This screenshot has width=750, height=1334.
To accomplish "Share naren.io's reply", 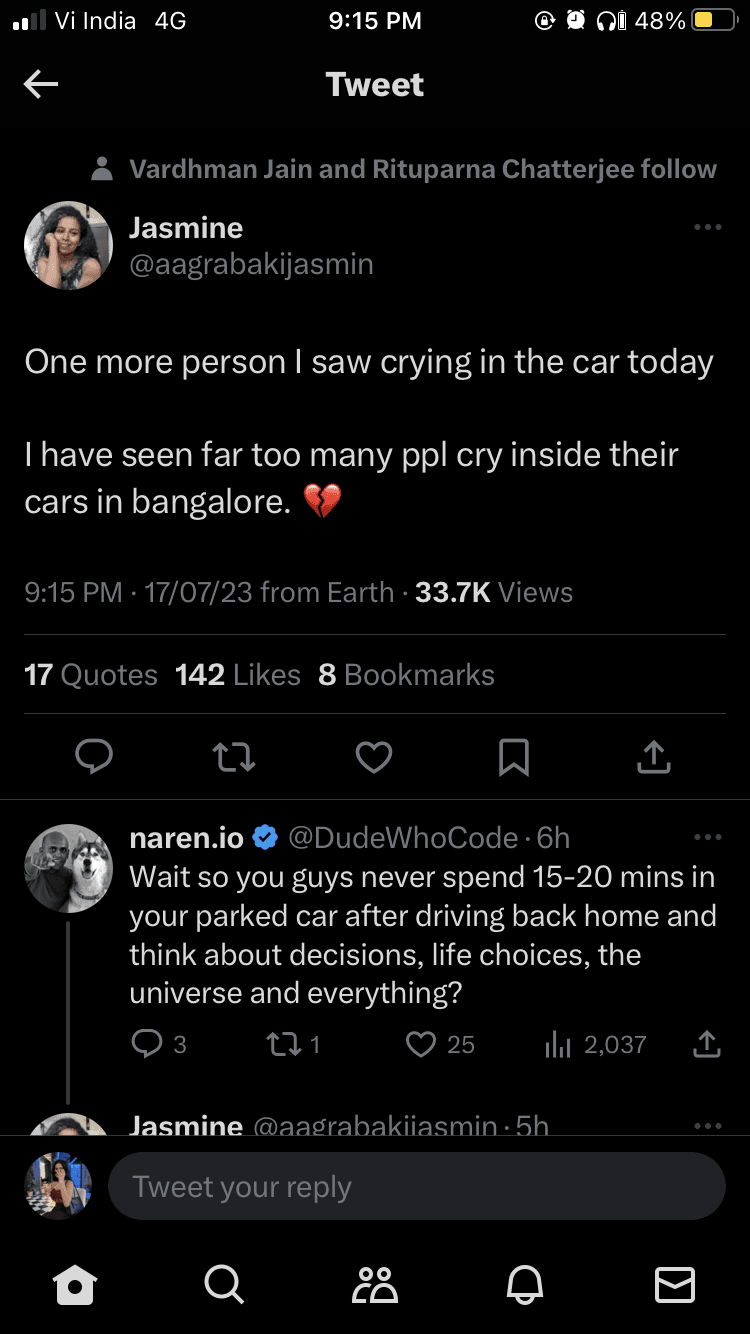I will 706,1044.
